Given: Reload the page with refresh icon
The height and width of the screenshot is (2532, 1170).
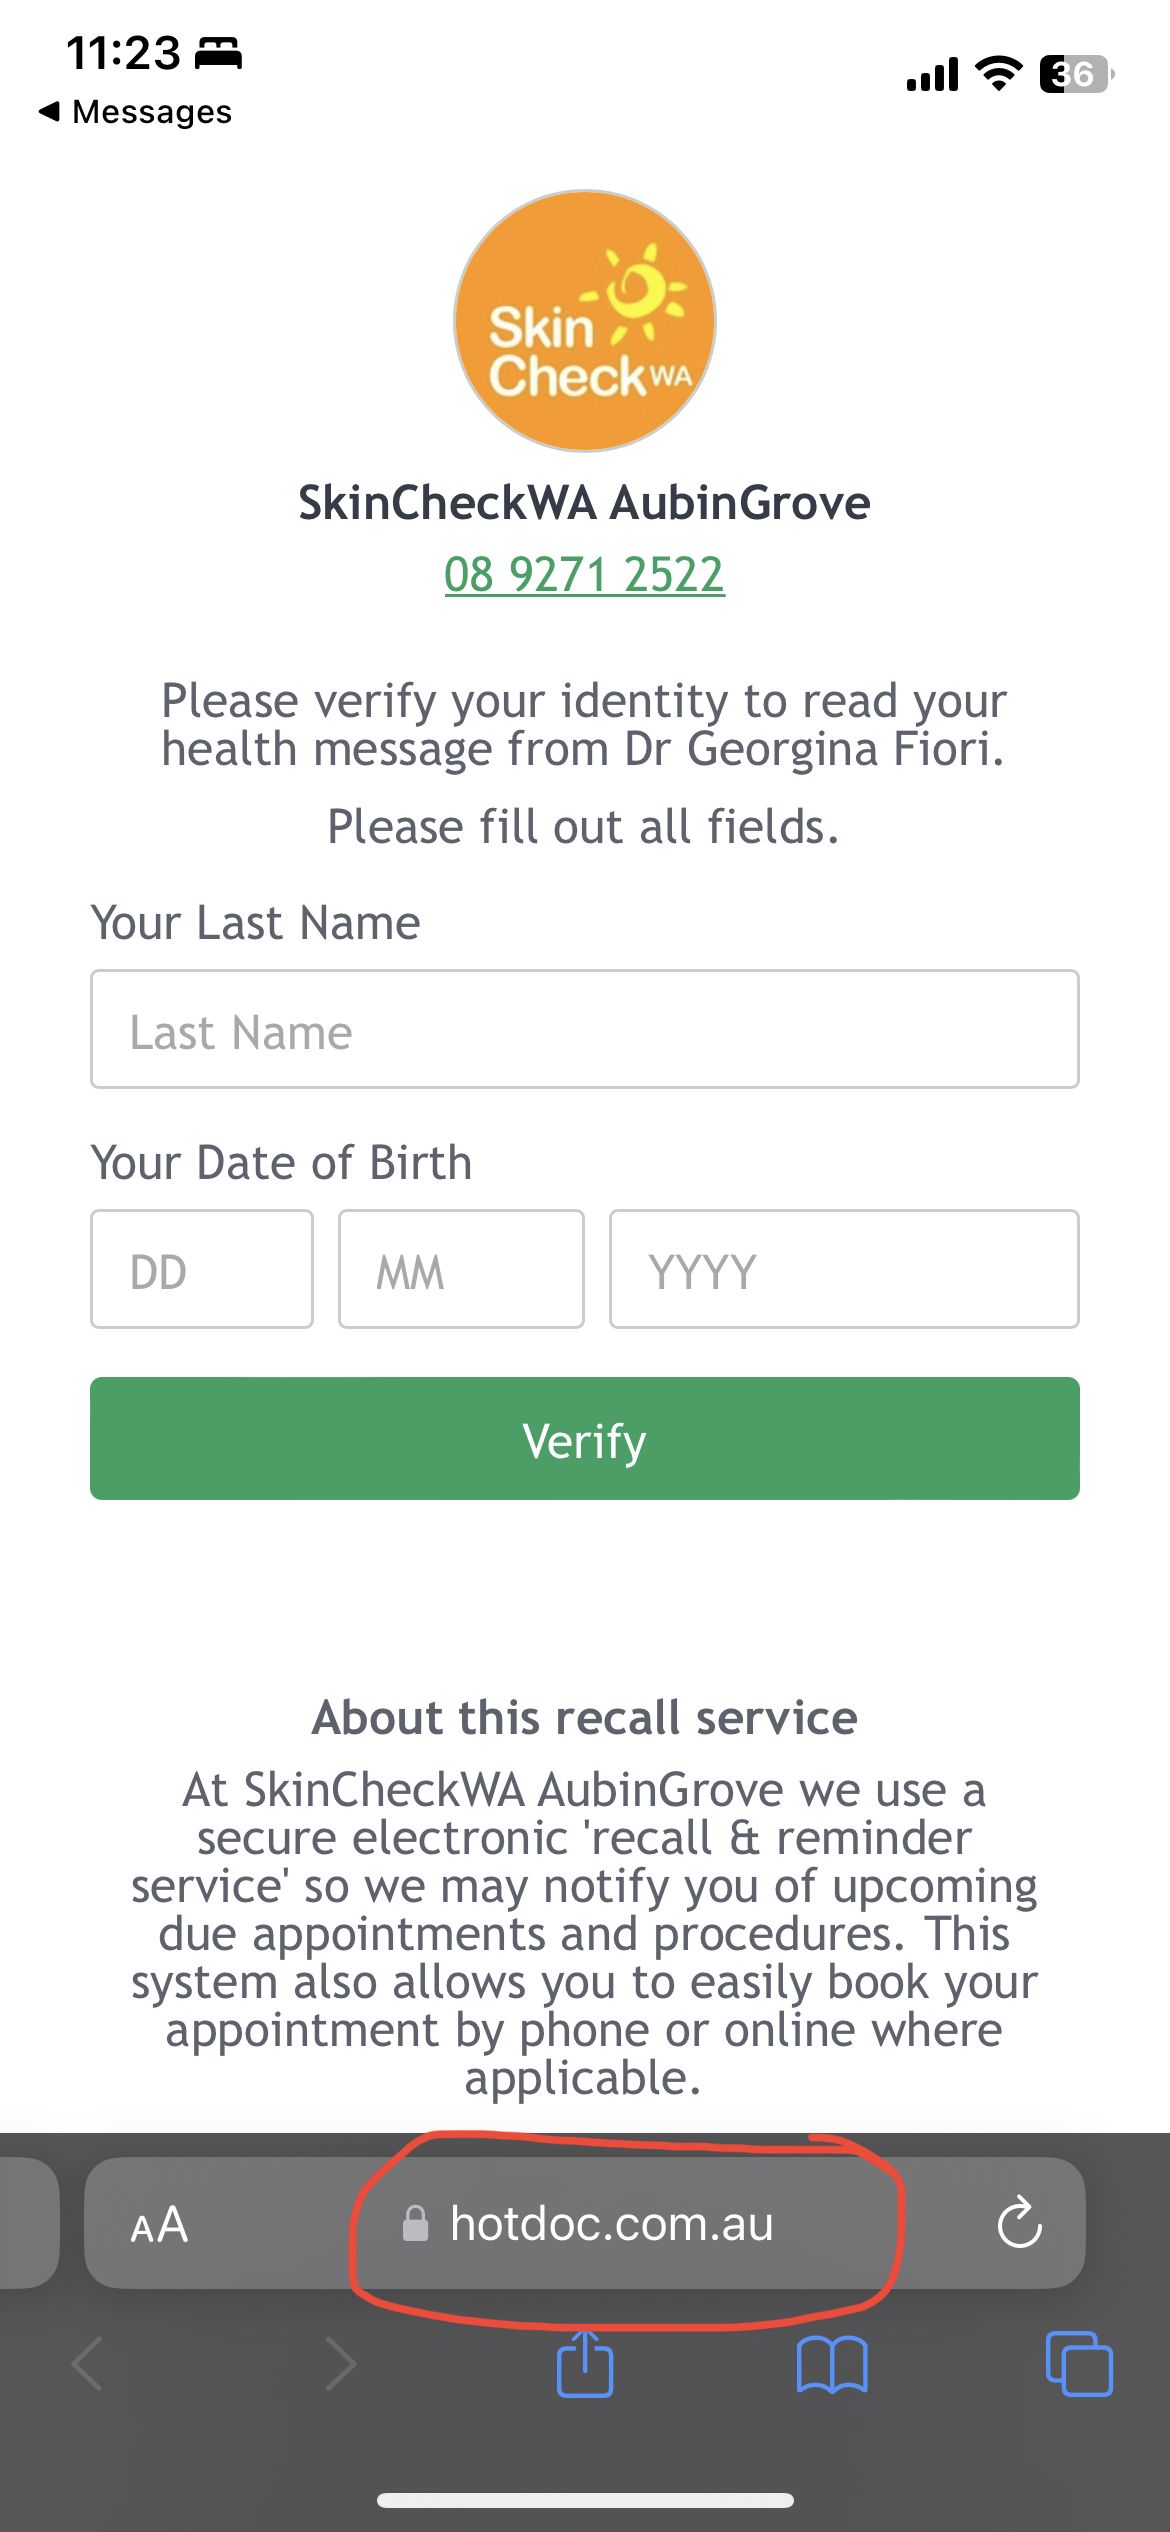Looking at the screenshot, I should 1019,2223.
